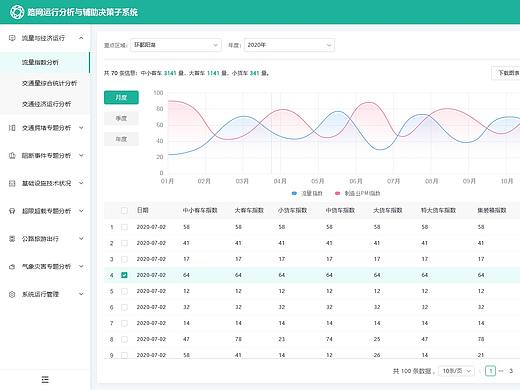This screenshot has width=520, height=390.
Task: Switch chart to 年度 yearly view
Action: 121,139
